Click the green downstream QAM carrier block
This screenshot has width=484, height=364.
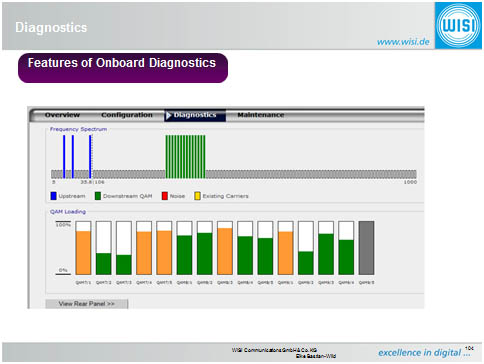point(185,157)
